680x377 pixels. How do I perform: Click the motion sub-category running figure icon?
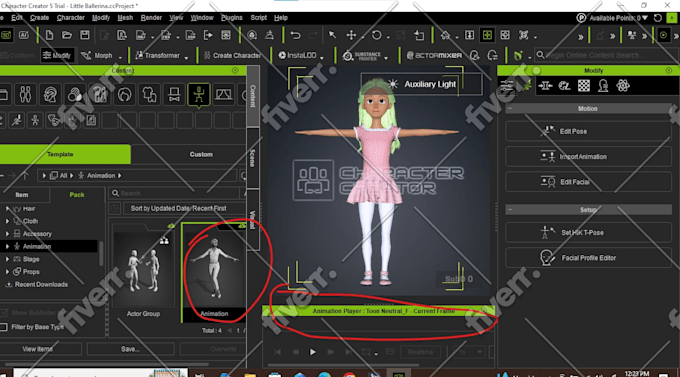pos(16,120)
